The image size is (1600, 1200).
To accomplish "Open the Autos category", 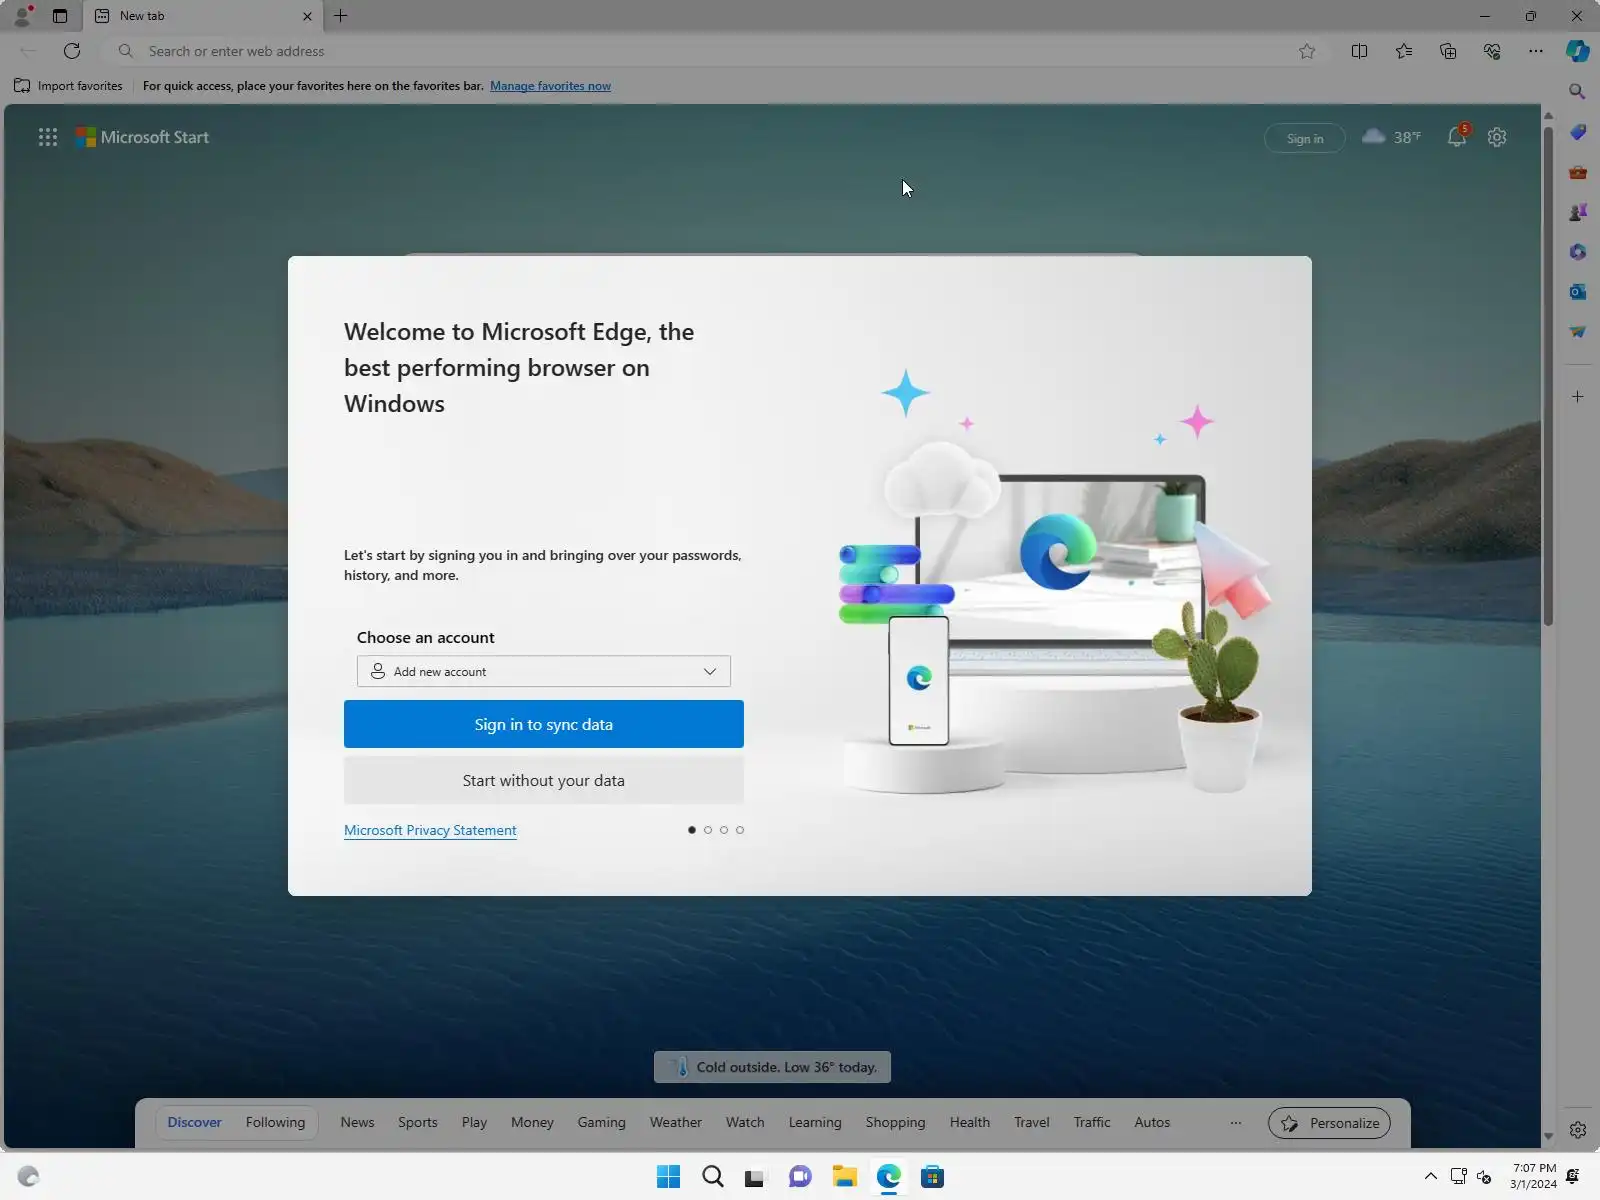I will 1152,1123.
